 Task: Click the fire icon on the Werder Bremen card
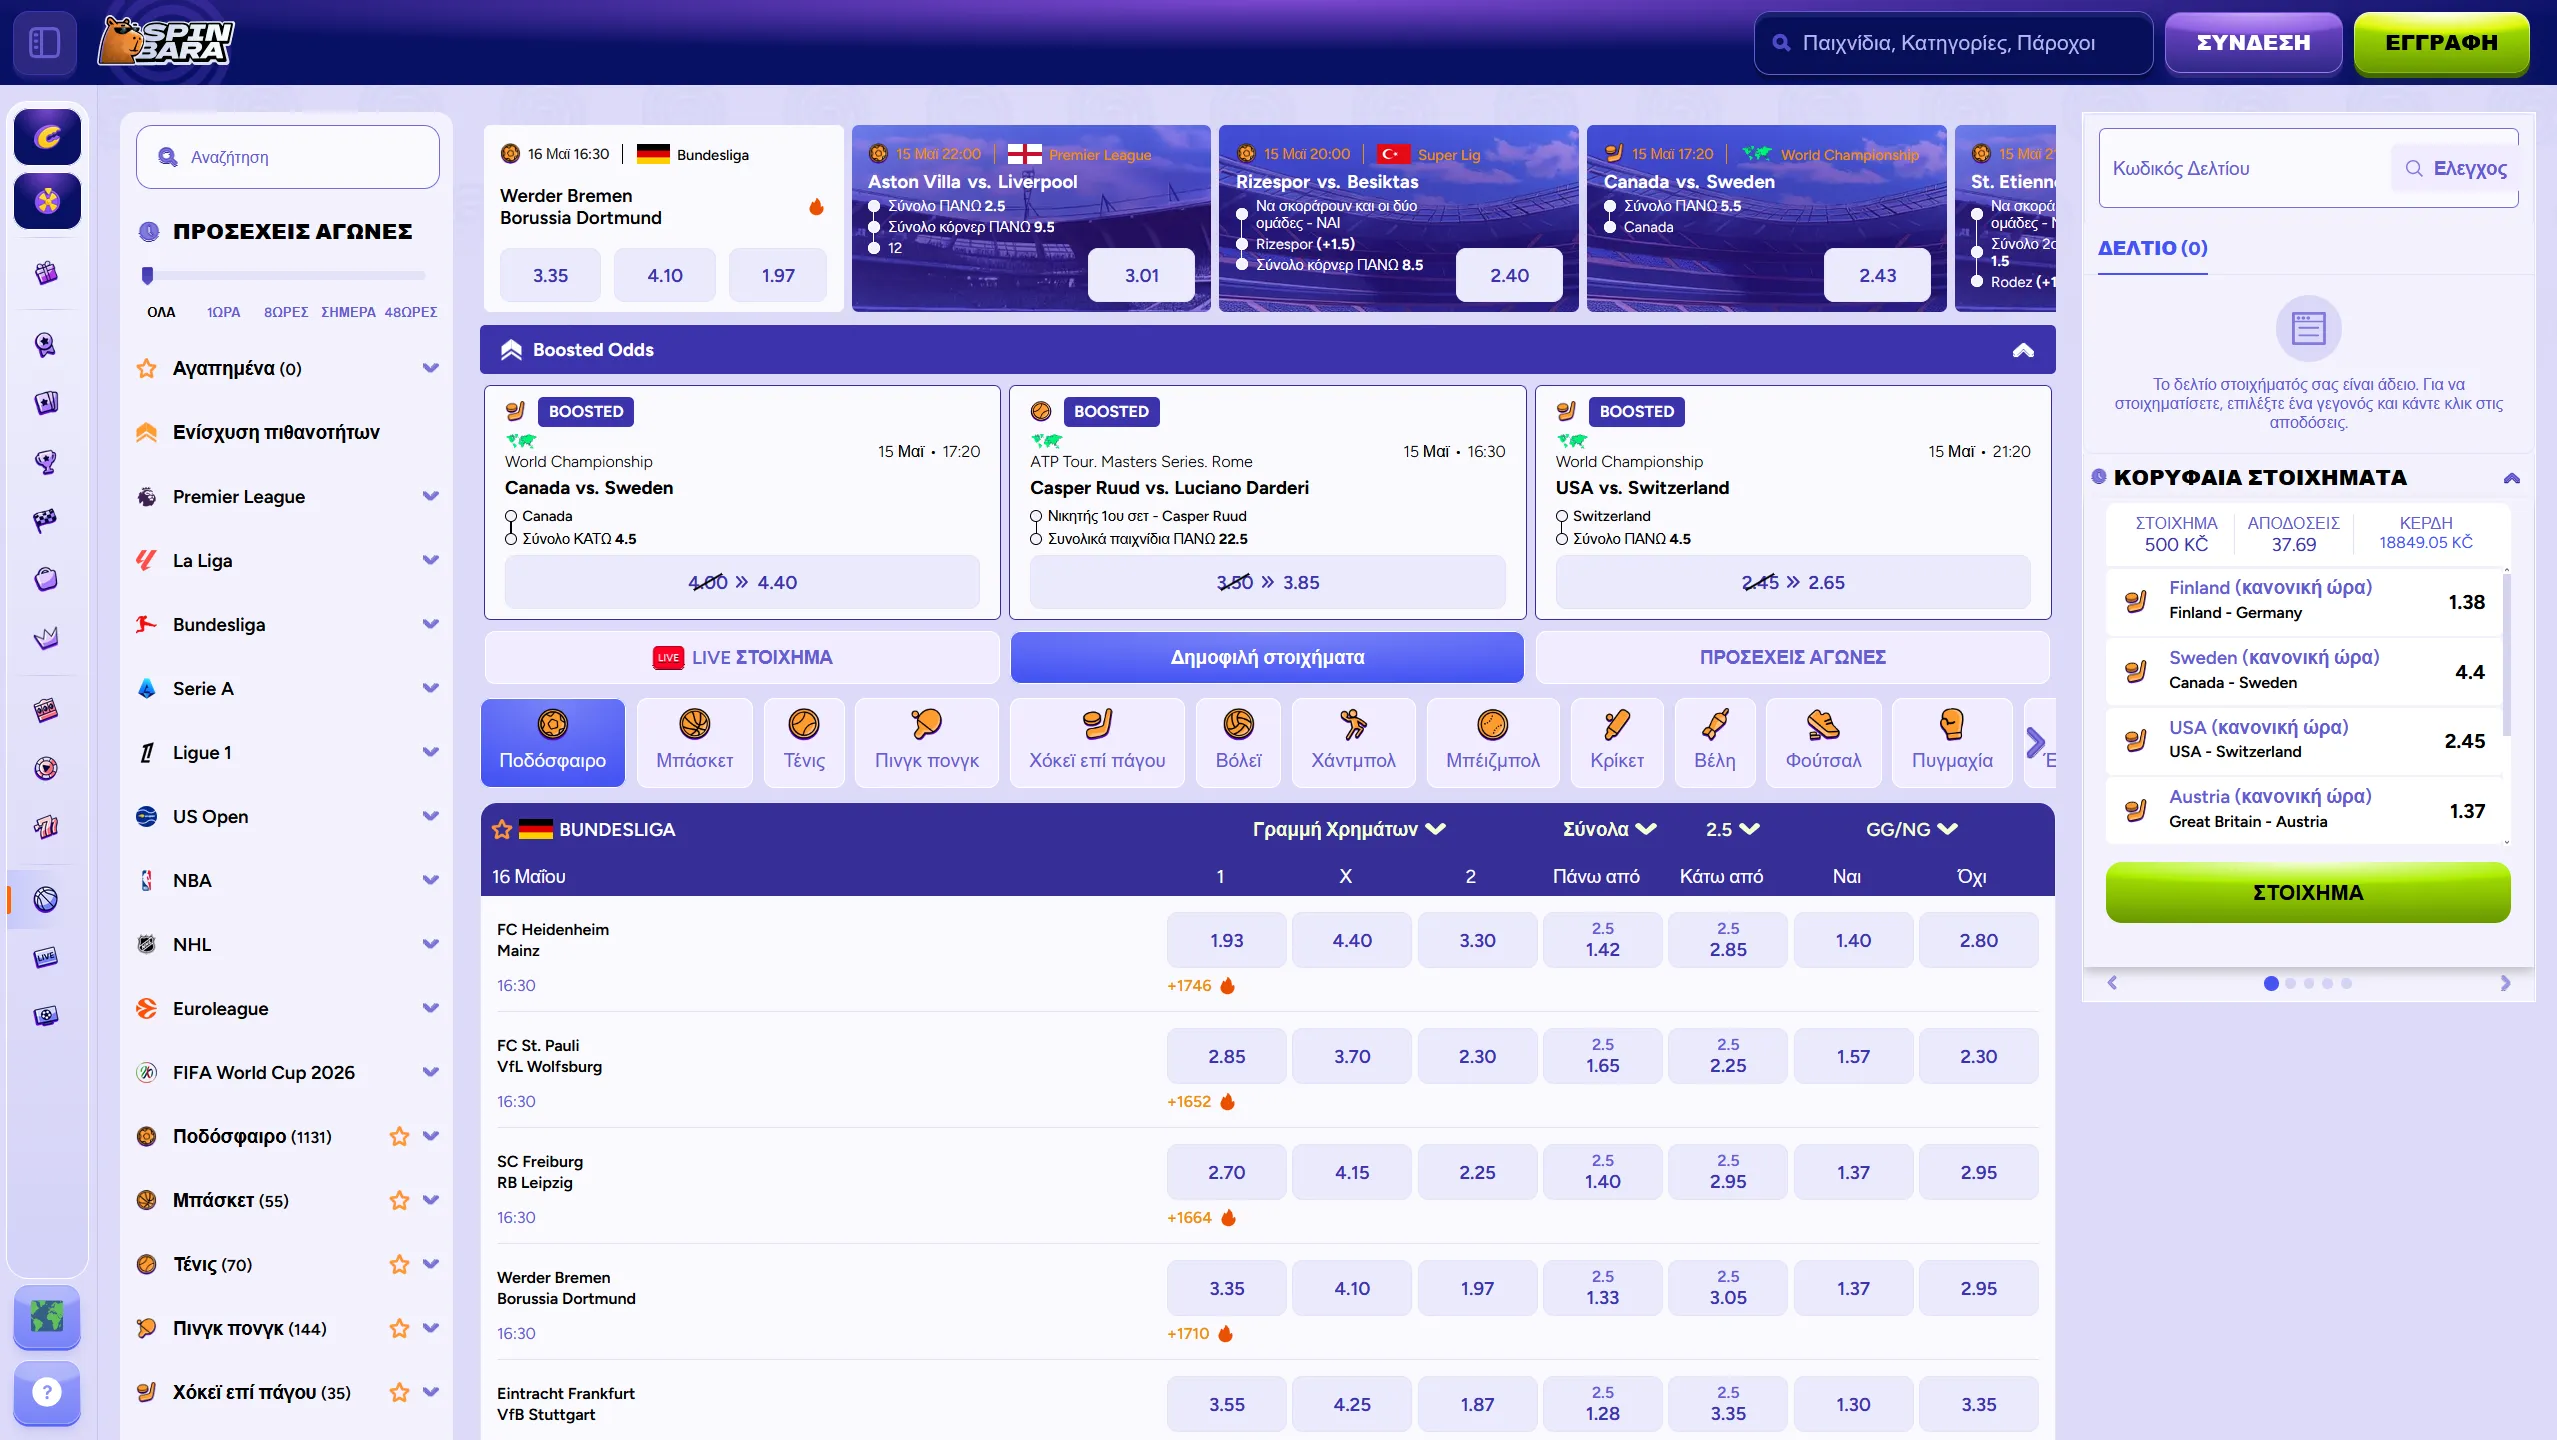click(816, 207)
